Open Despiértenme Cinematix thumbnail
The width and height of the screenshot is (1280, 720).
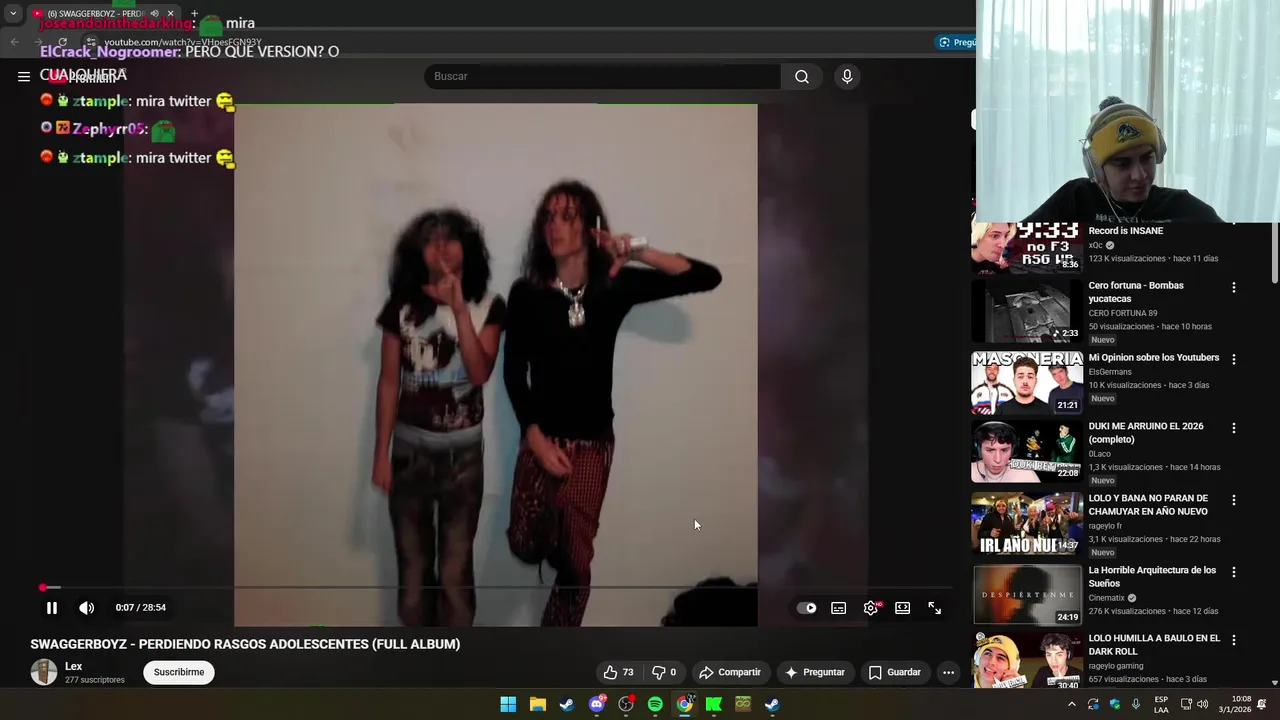(1027, 595)
